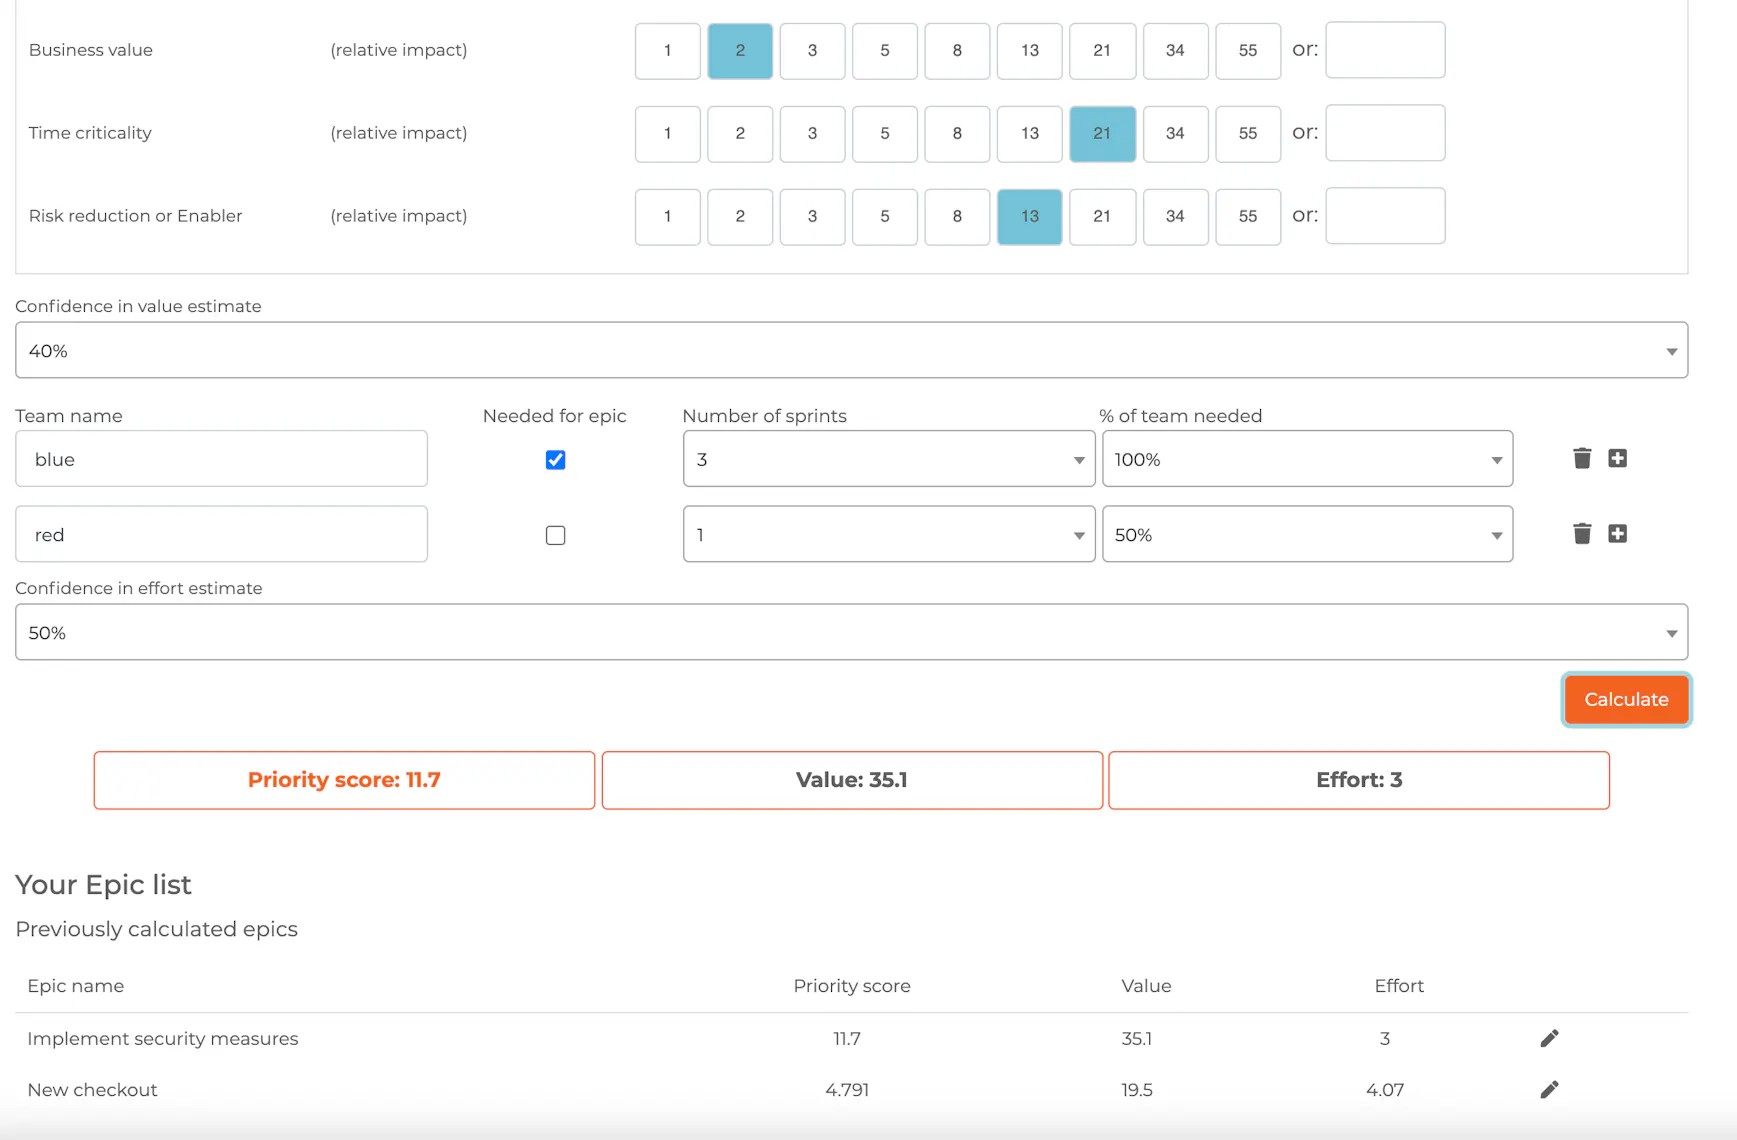Click custom Risk reduction input field

point(1385,216)
